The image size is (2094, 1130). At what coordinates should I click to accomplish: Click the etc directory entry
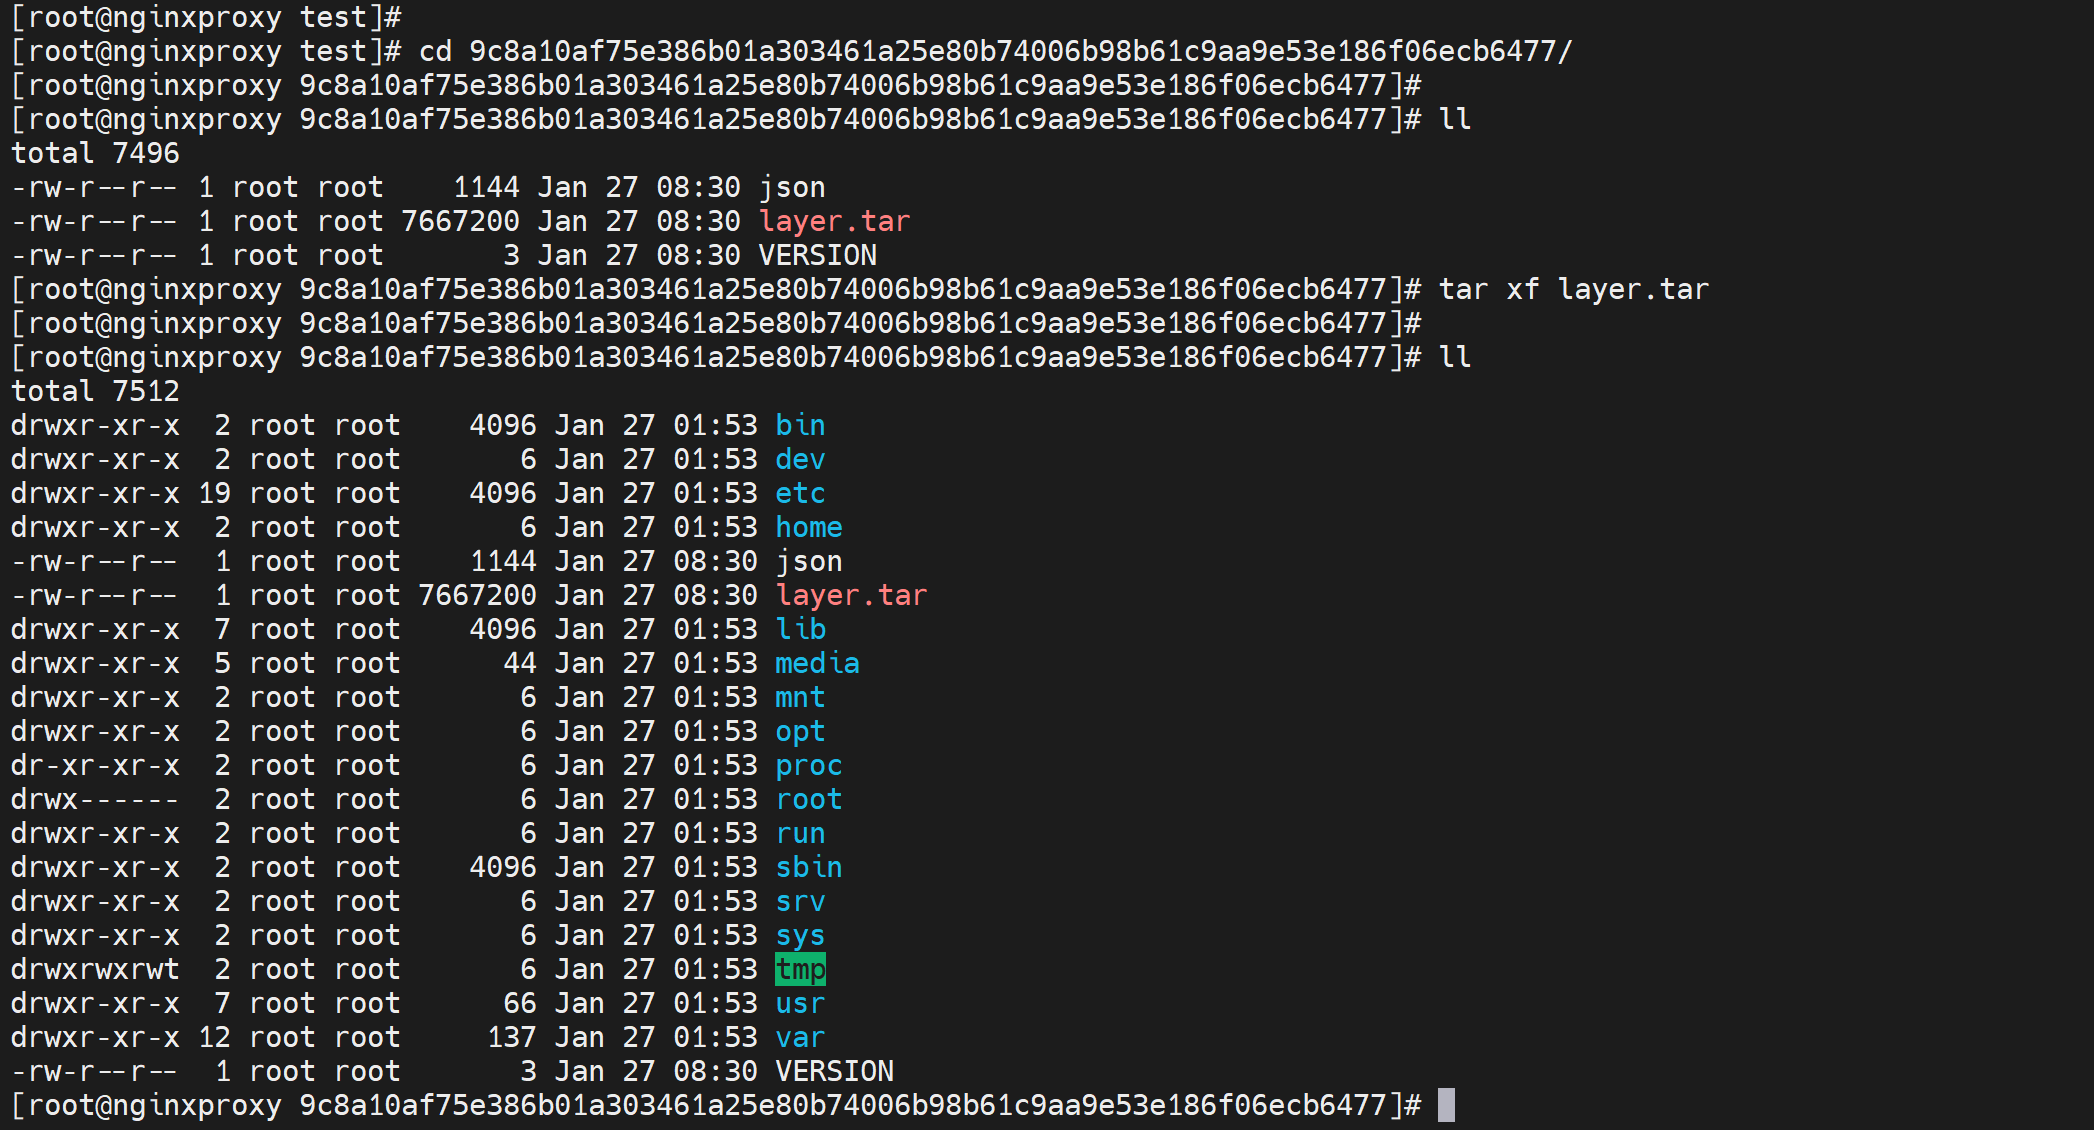click(800, 493)
